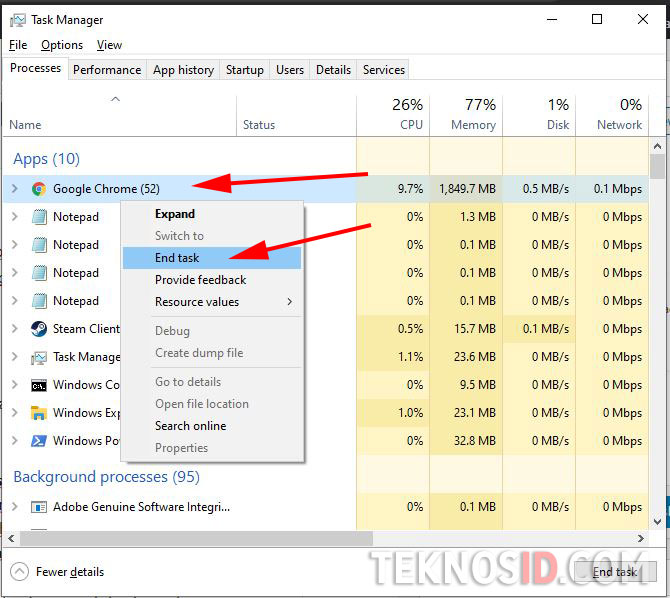
Task: Switch to the Startup tab
Action: click(x=244, y=70)
